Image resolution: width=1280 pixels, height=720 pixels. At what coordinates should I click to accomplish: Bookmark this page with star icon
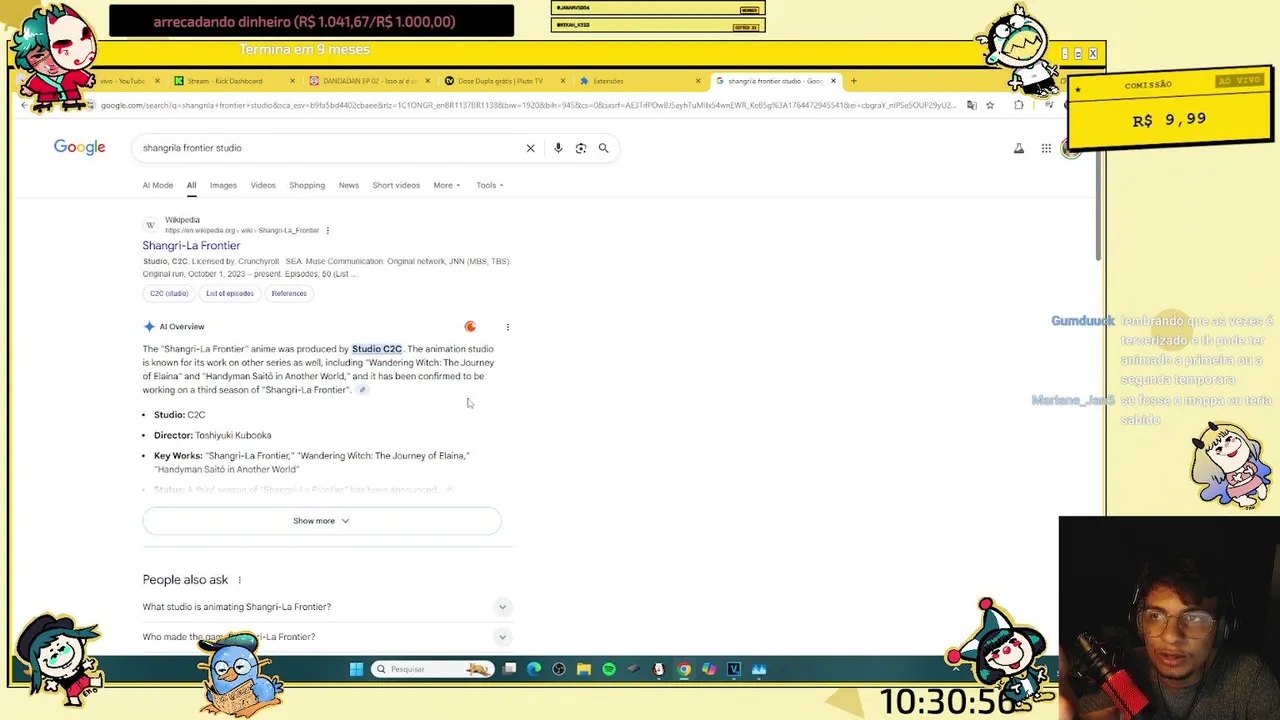tap(990, 105)
